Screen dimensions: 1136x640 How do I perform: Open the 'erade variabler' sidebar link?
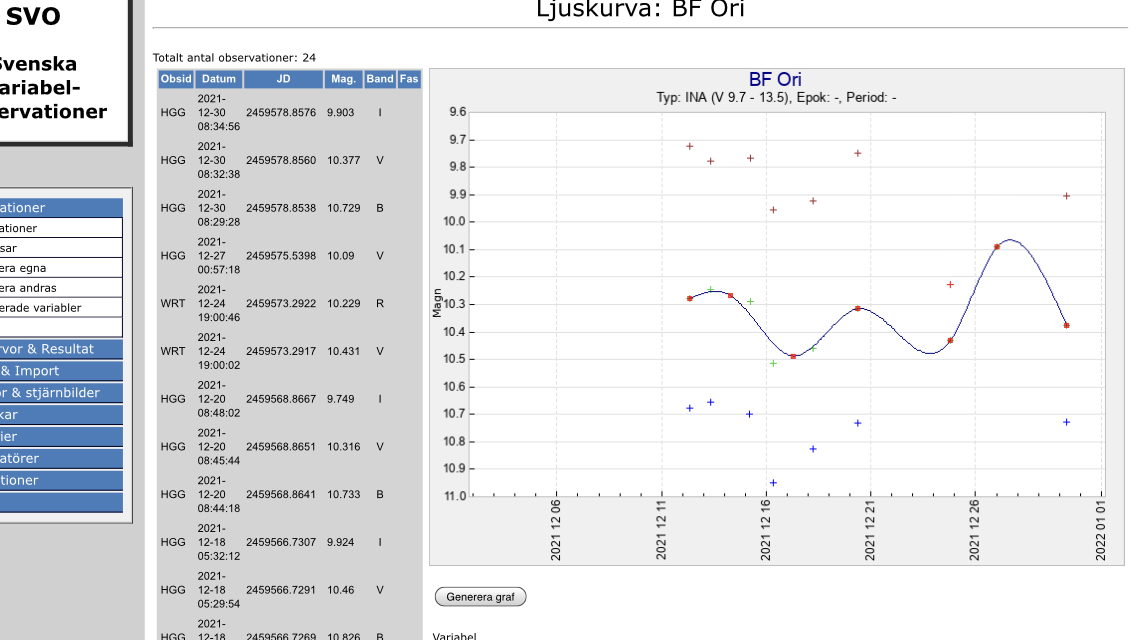pos(60,308)
